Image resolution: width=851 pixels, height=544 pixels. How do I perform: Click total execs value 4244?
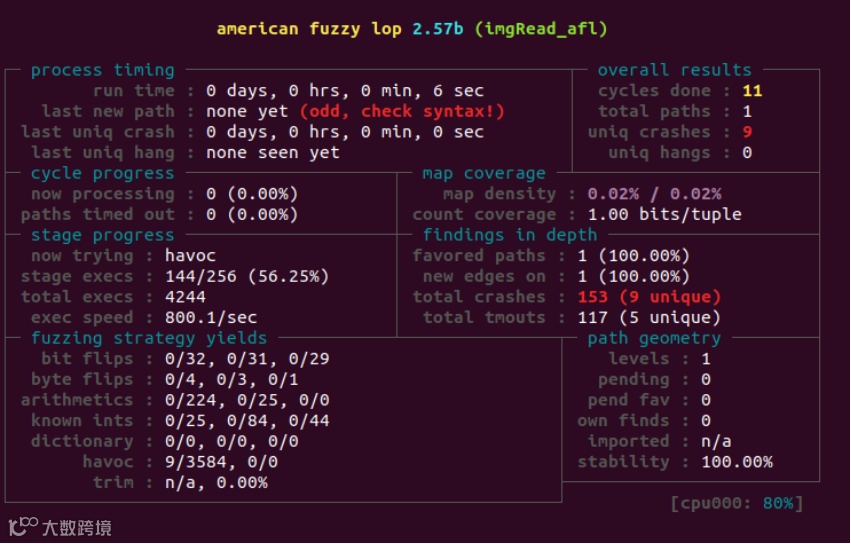[185, 297]
